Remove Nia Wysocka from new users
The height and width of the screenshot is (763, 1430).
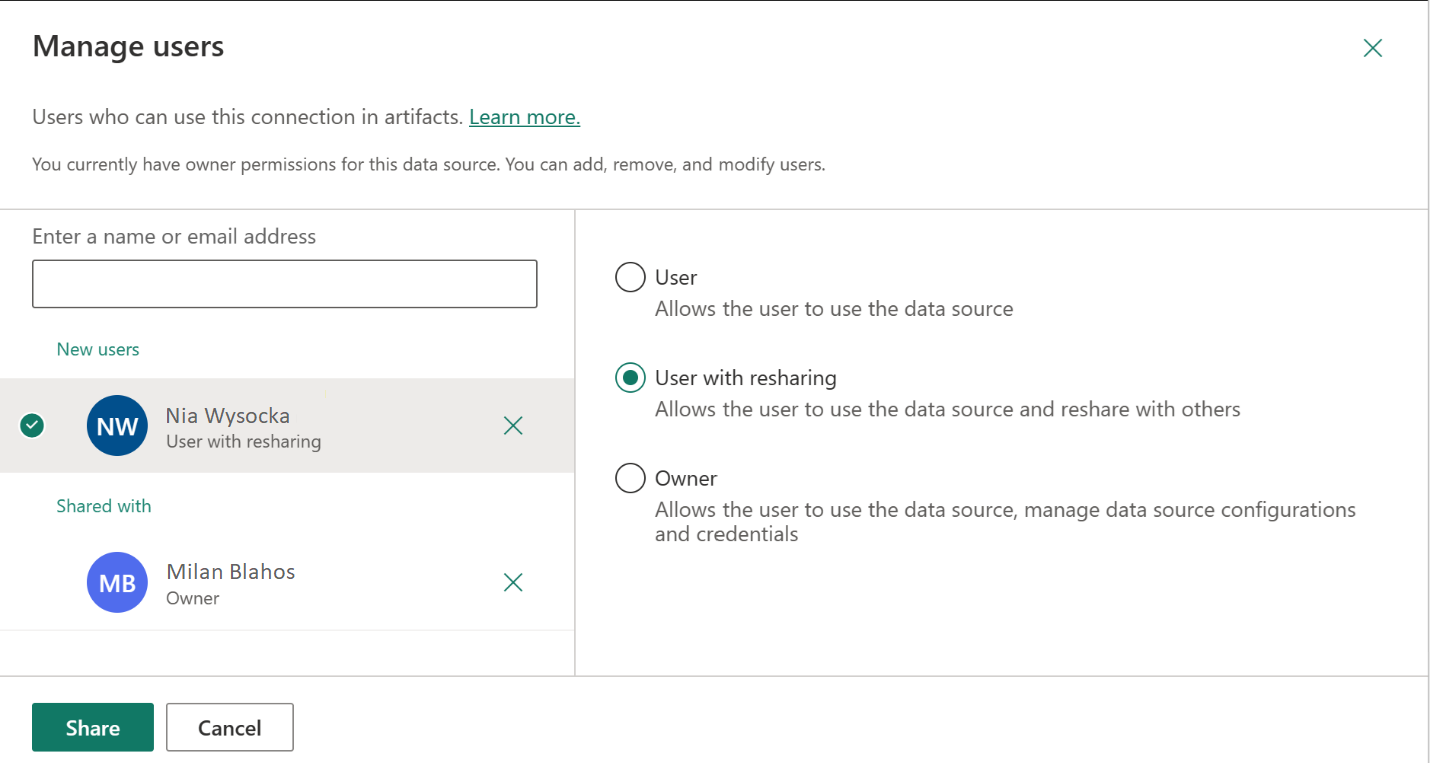pyautogui.click(x=513, y=426)
